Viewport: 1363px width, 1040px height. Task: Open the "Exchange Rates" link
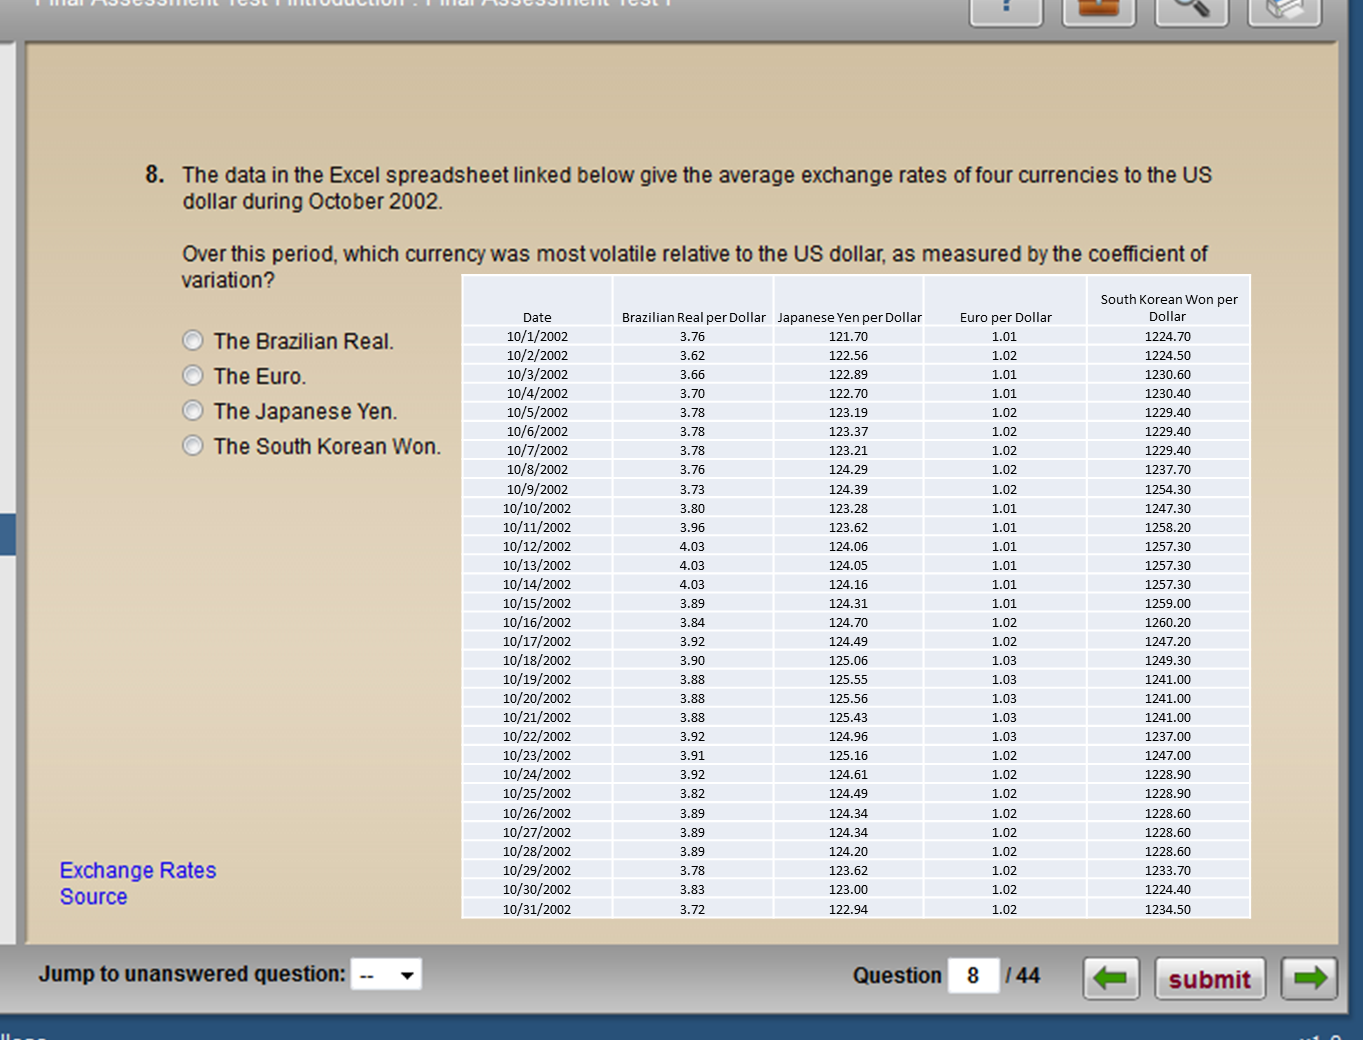pyautogui.click(x=137, y=870)
